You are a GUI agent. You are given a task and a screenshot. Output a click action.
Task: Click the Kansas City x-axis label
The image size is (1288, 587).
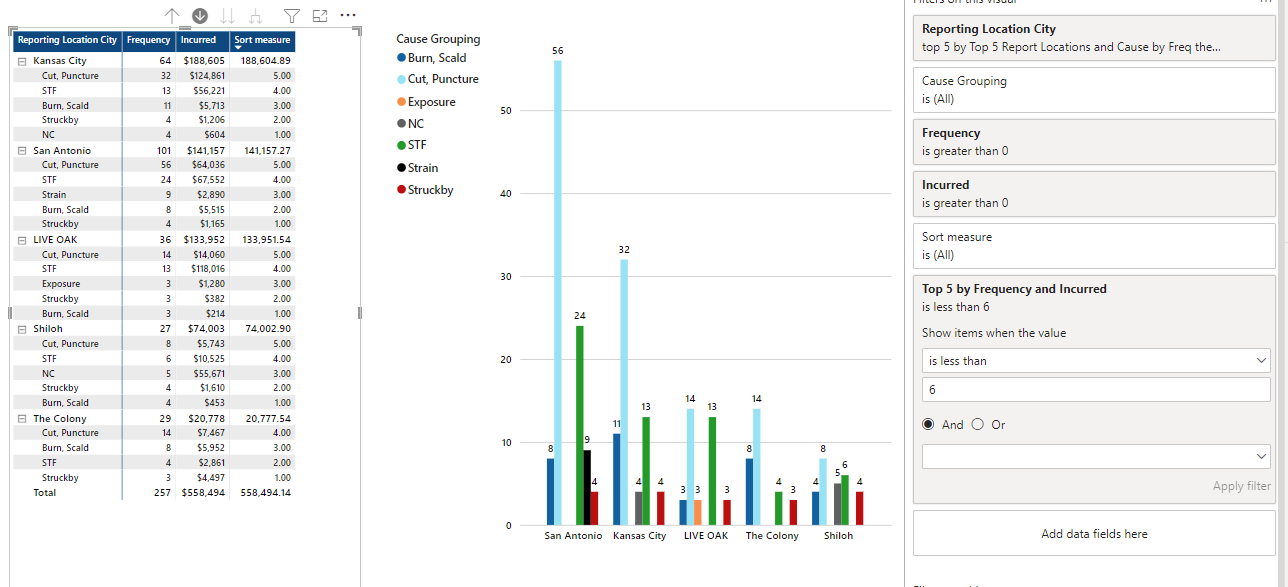click(639, 536)
